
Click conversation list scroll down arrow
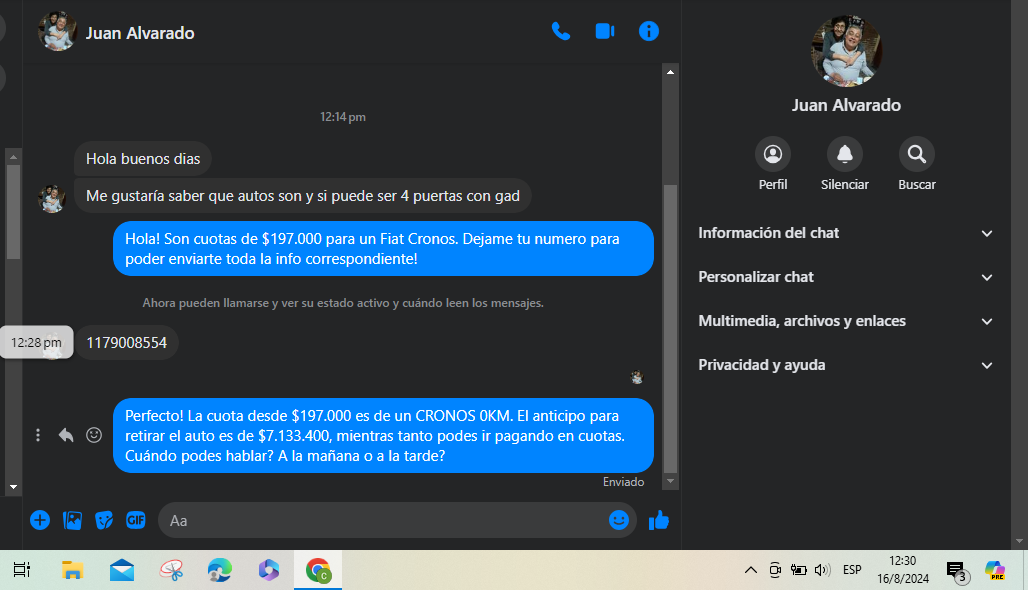pyautogui.click(x=13, y=487)
